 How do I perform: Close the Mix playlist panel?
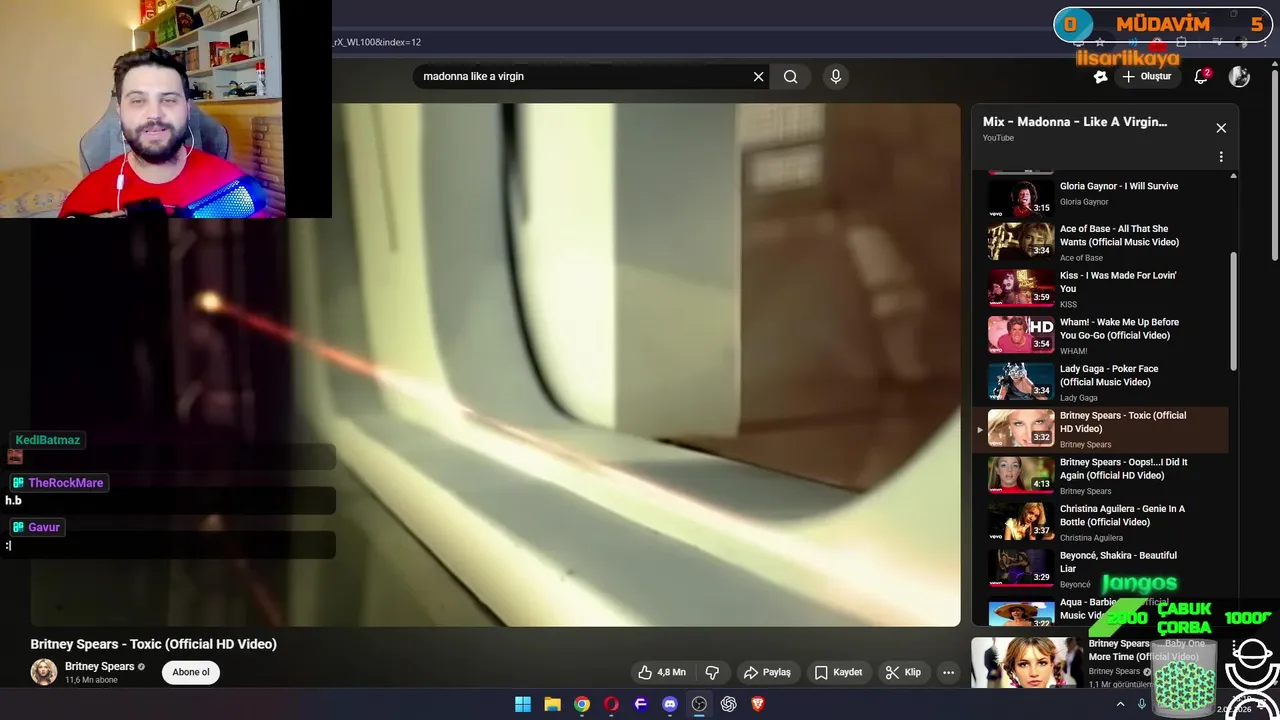pyautogui.click(x=1221, y=128)
